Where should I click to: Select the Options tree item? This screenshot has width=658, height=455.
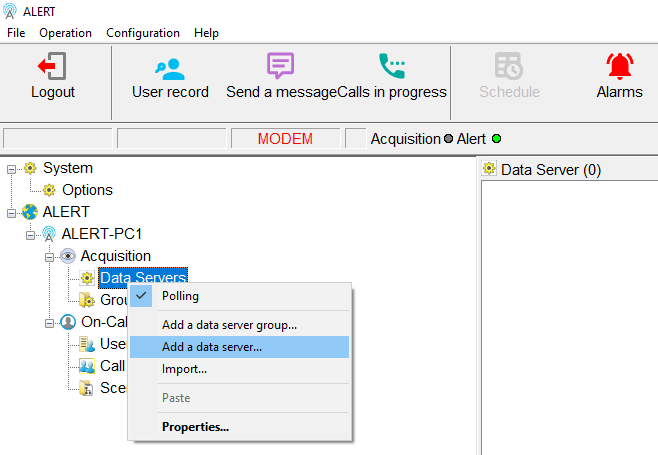click(x=87, y=190)
